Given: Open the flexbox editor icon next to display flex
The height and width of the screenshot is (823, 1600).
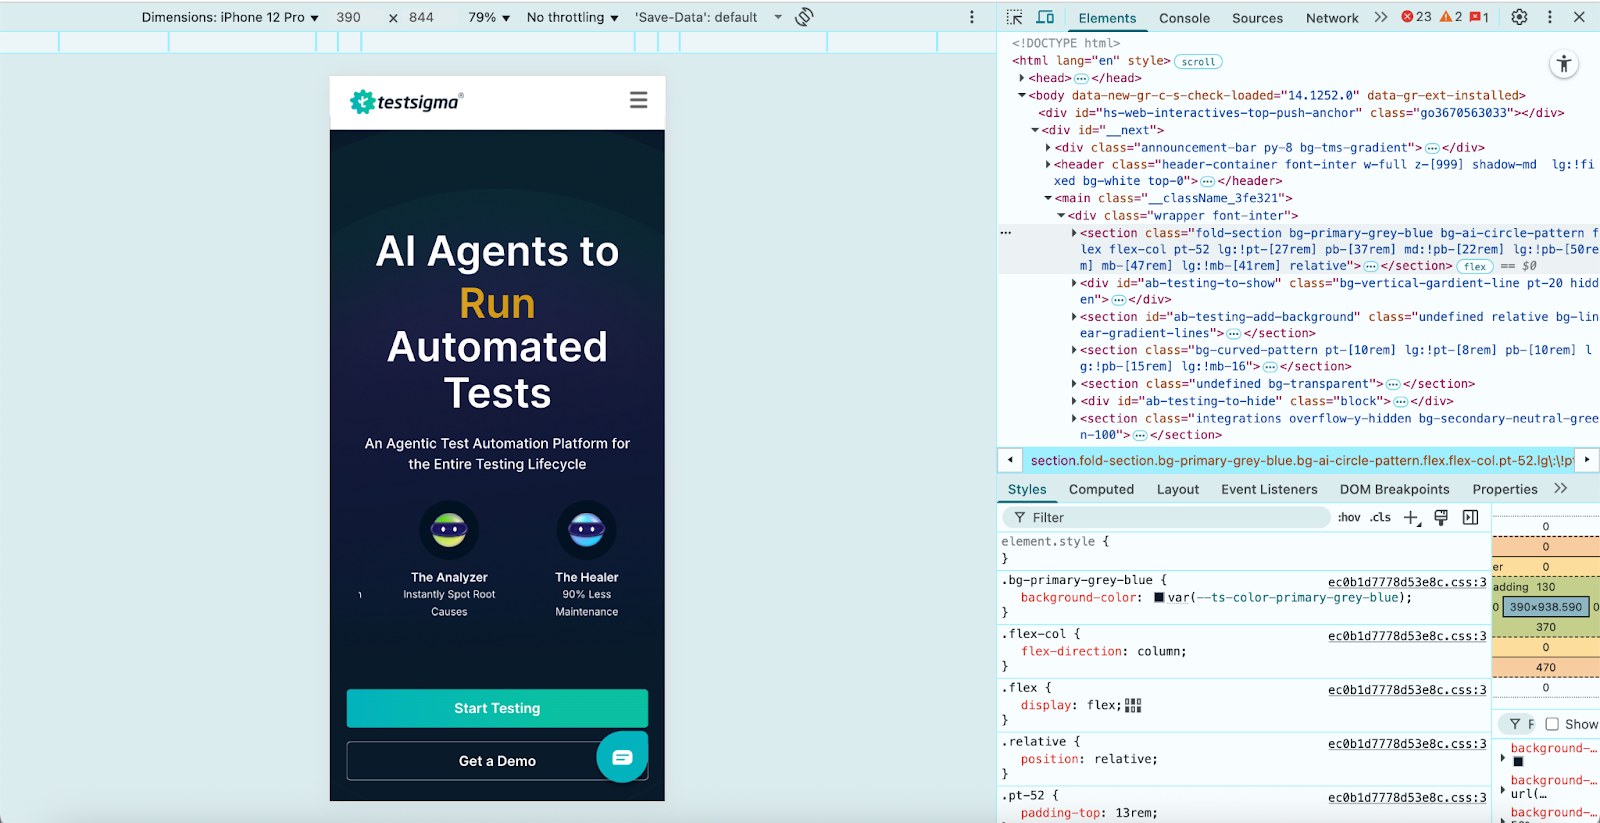Looking at the screenshot, I should pyautogui.click(x=1133, y=705).
